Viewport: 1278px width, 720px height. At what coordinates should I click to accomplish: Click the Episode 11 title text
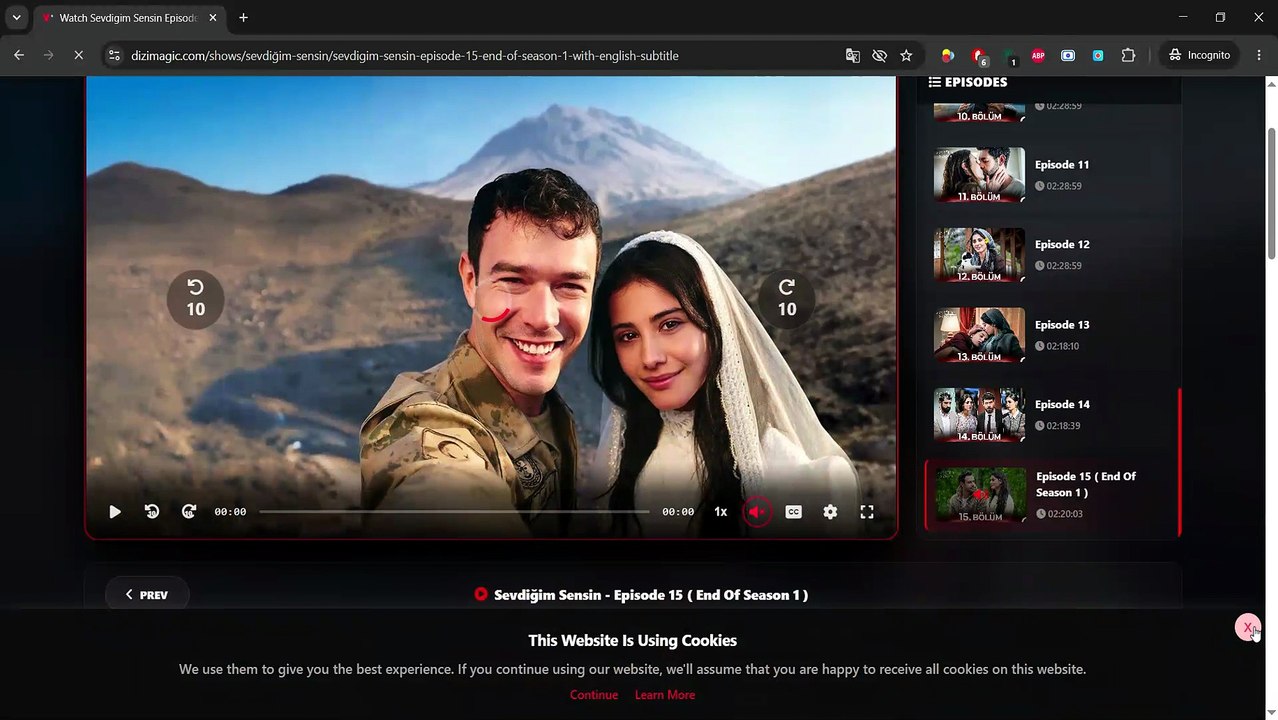click(1062, 165)
